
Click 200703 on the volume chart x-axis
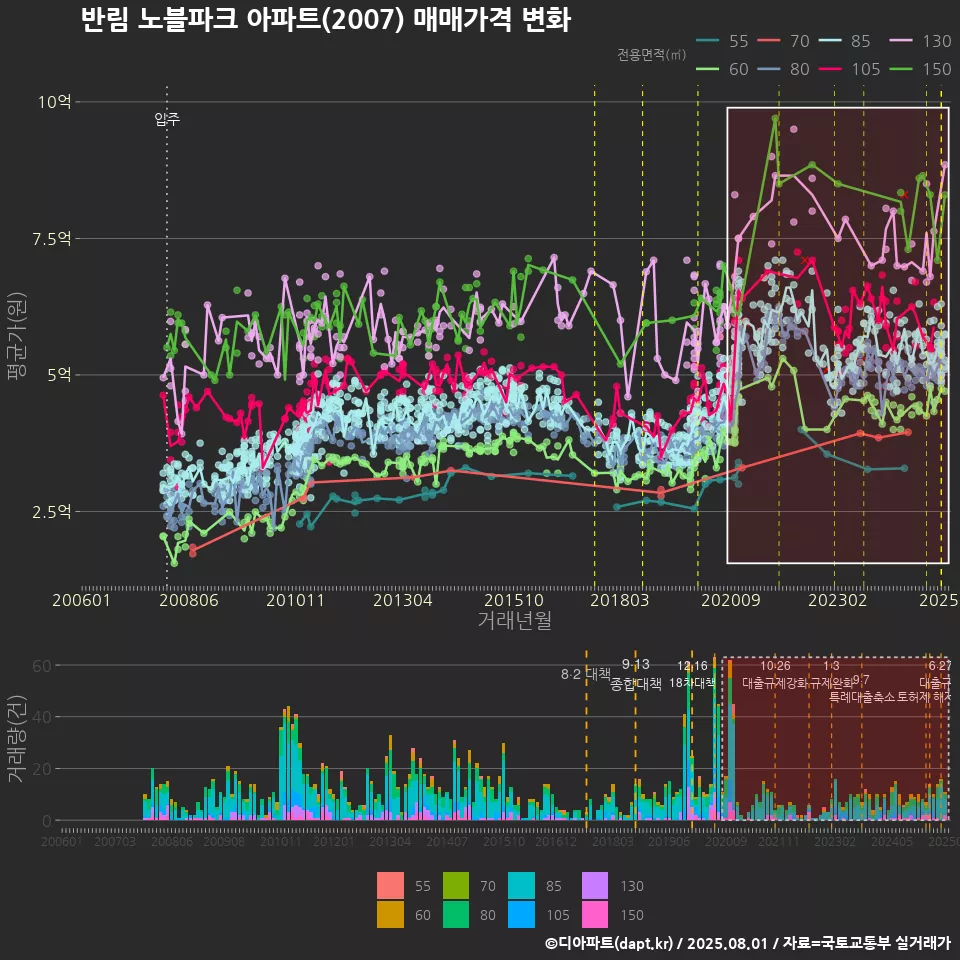click(114, 841)
